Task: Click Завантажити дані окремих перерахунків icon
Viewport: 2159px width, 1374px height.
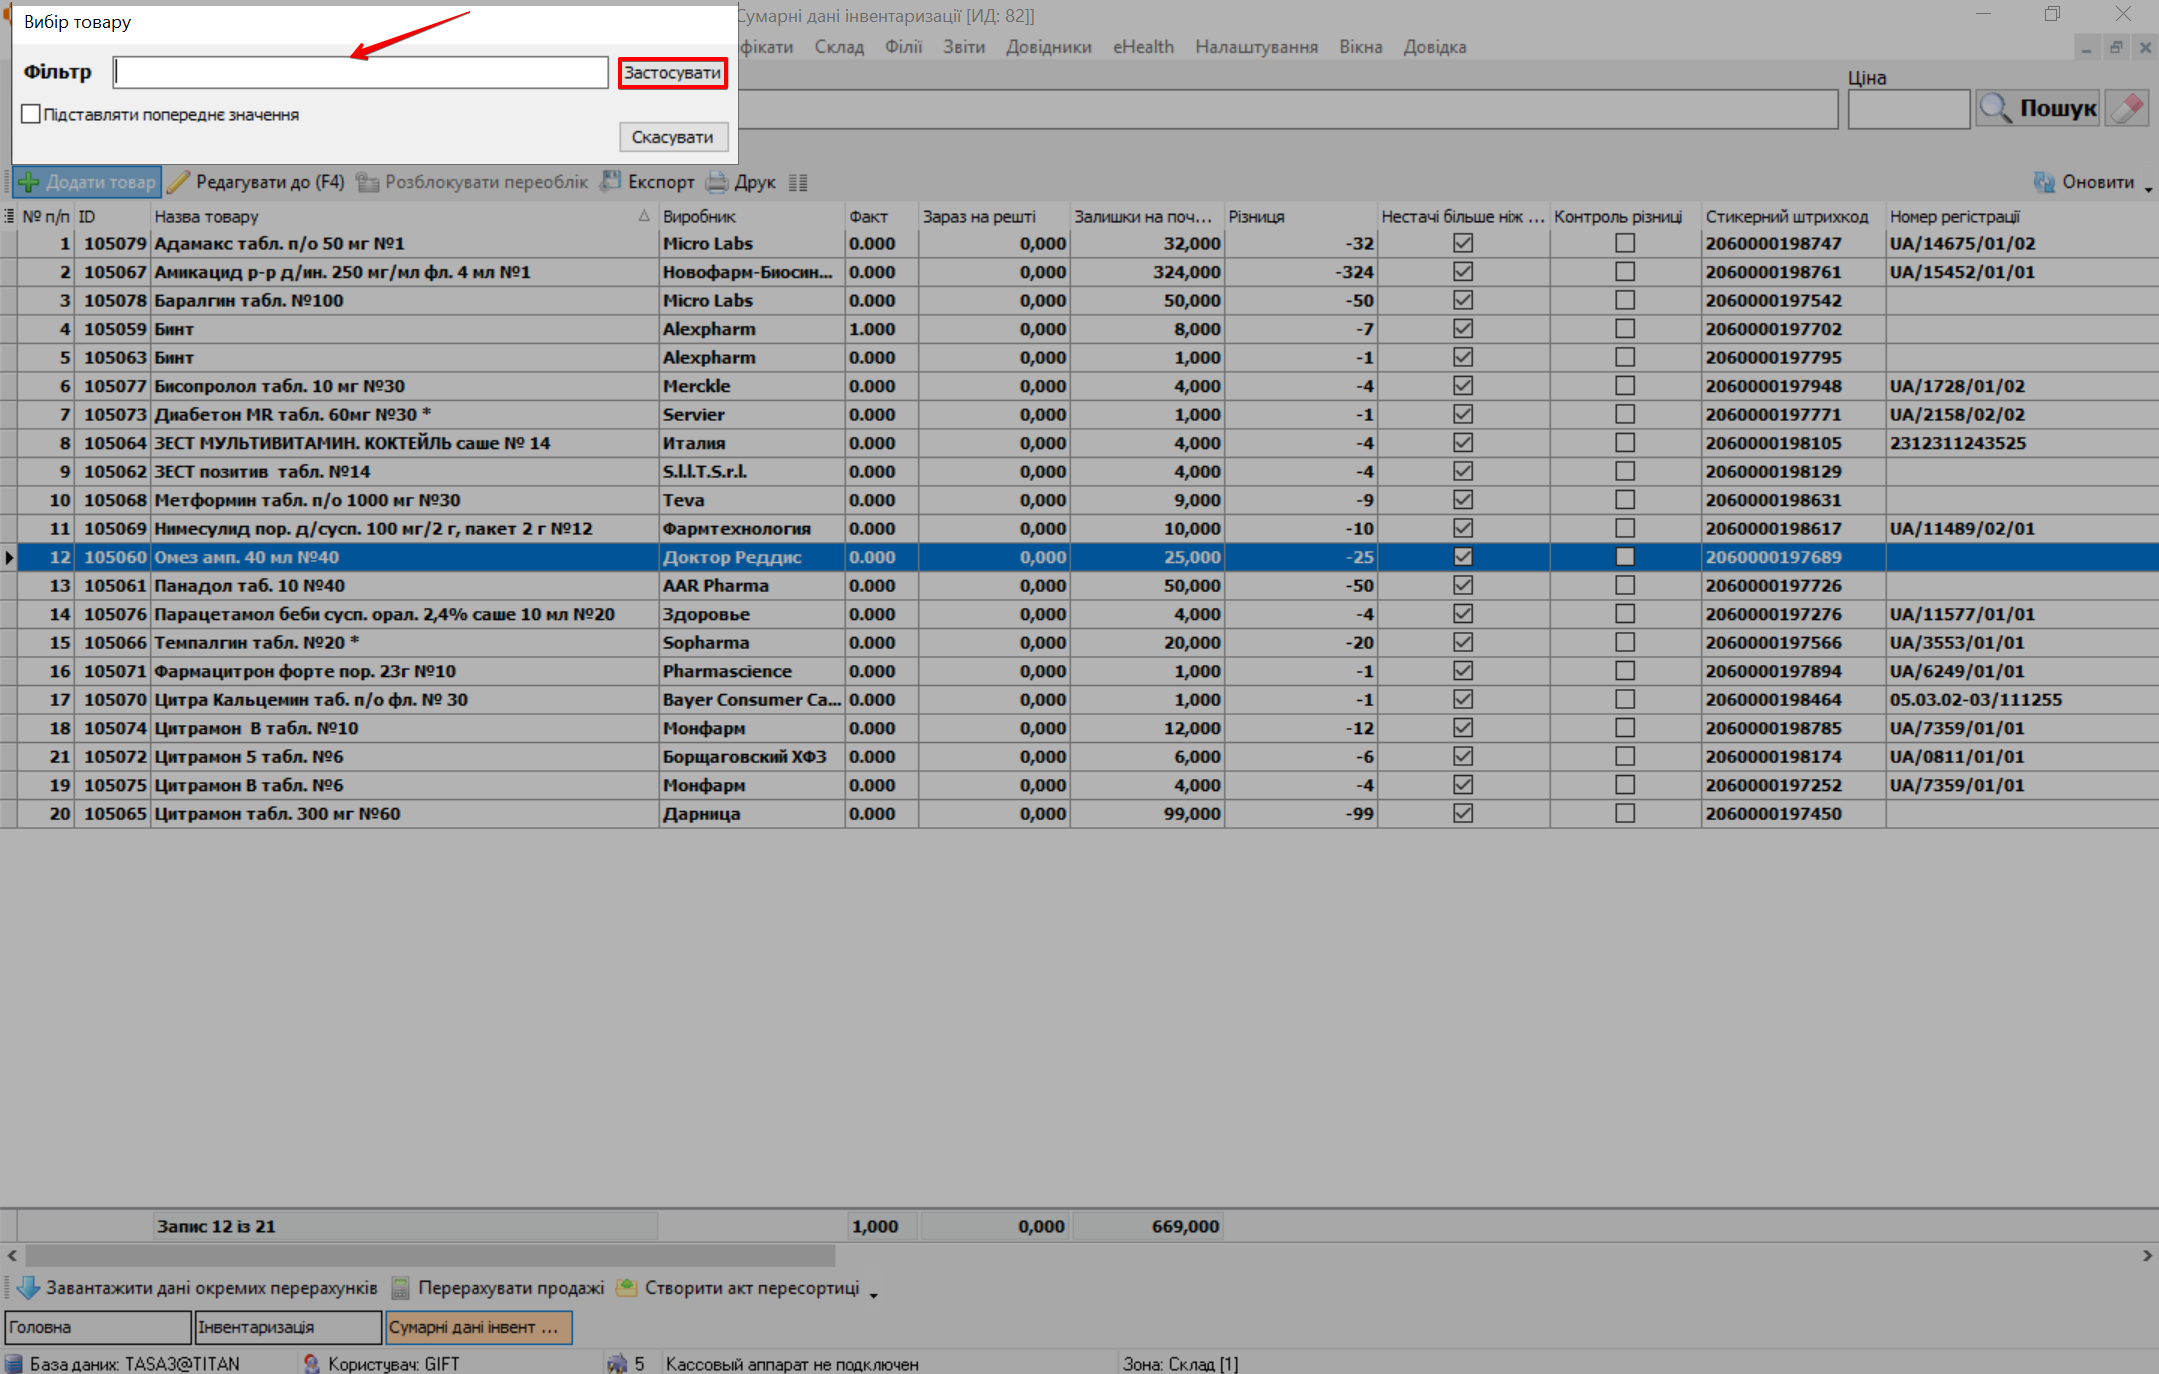Action: click(x=28, y=1288)
